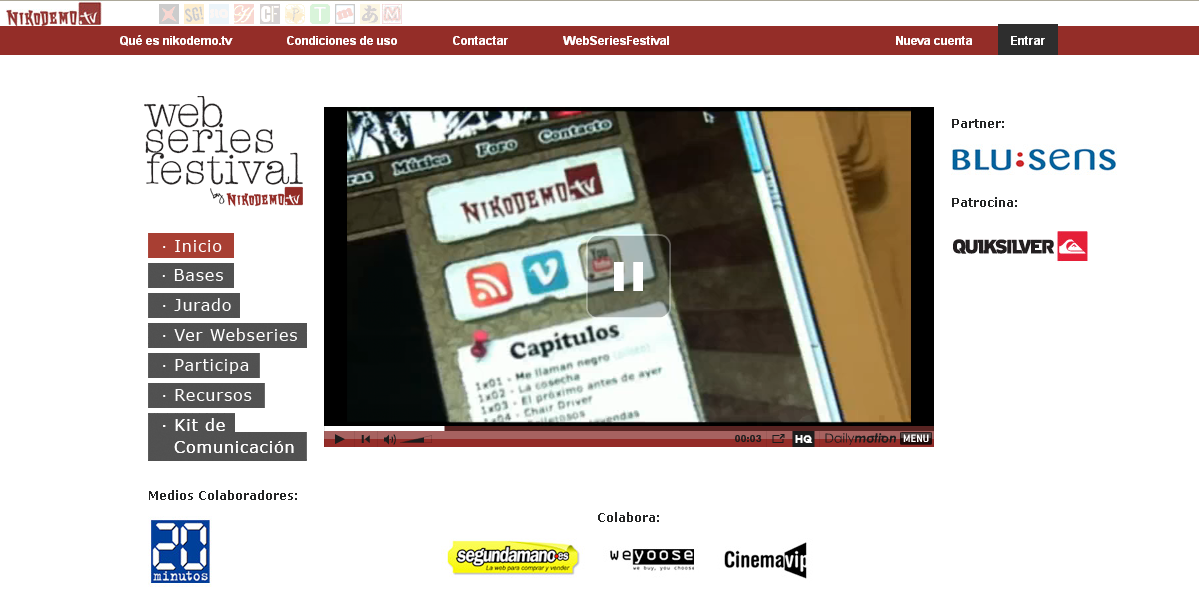Click 'Nueva cuenta' to register
The height and width of the screenshot is (605, 1199).
[x=934, y=41]
